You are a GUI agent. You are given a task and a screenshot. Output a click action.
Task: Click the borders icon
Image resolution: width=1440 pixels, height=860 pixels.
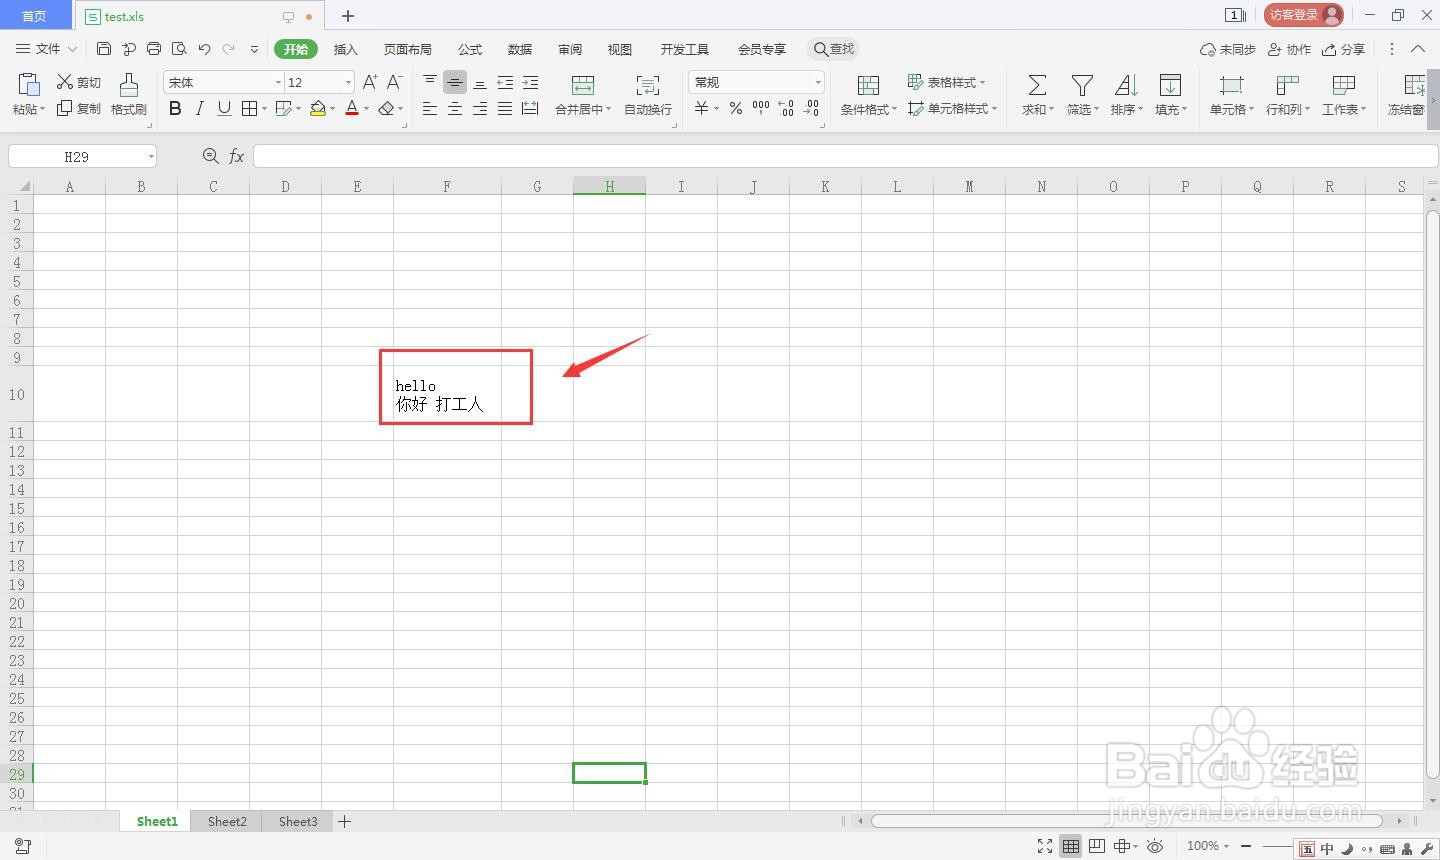250,108
